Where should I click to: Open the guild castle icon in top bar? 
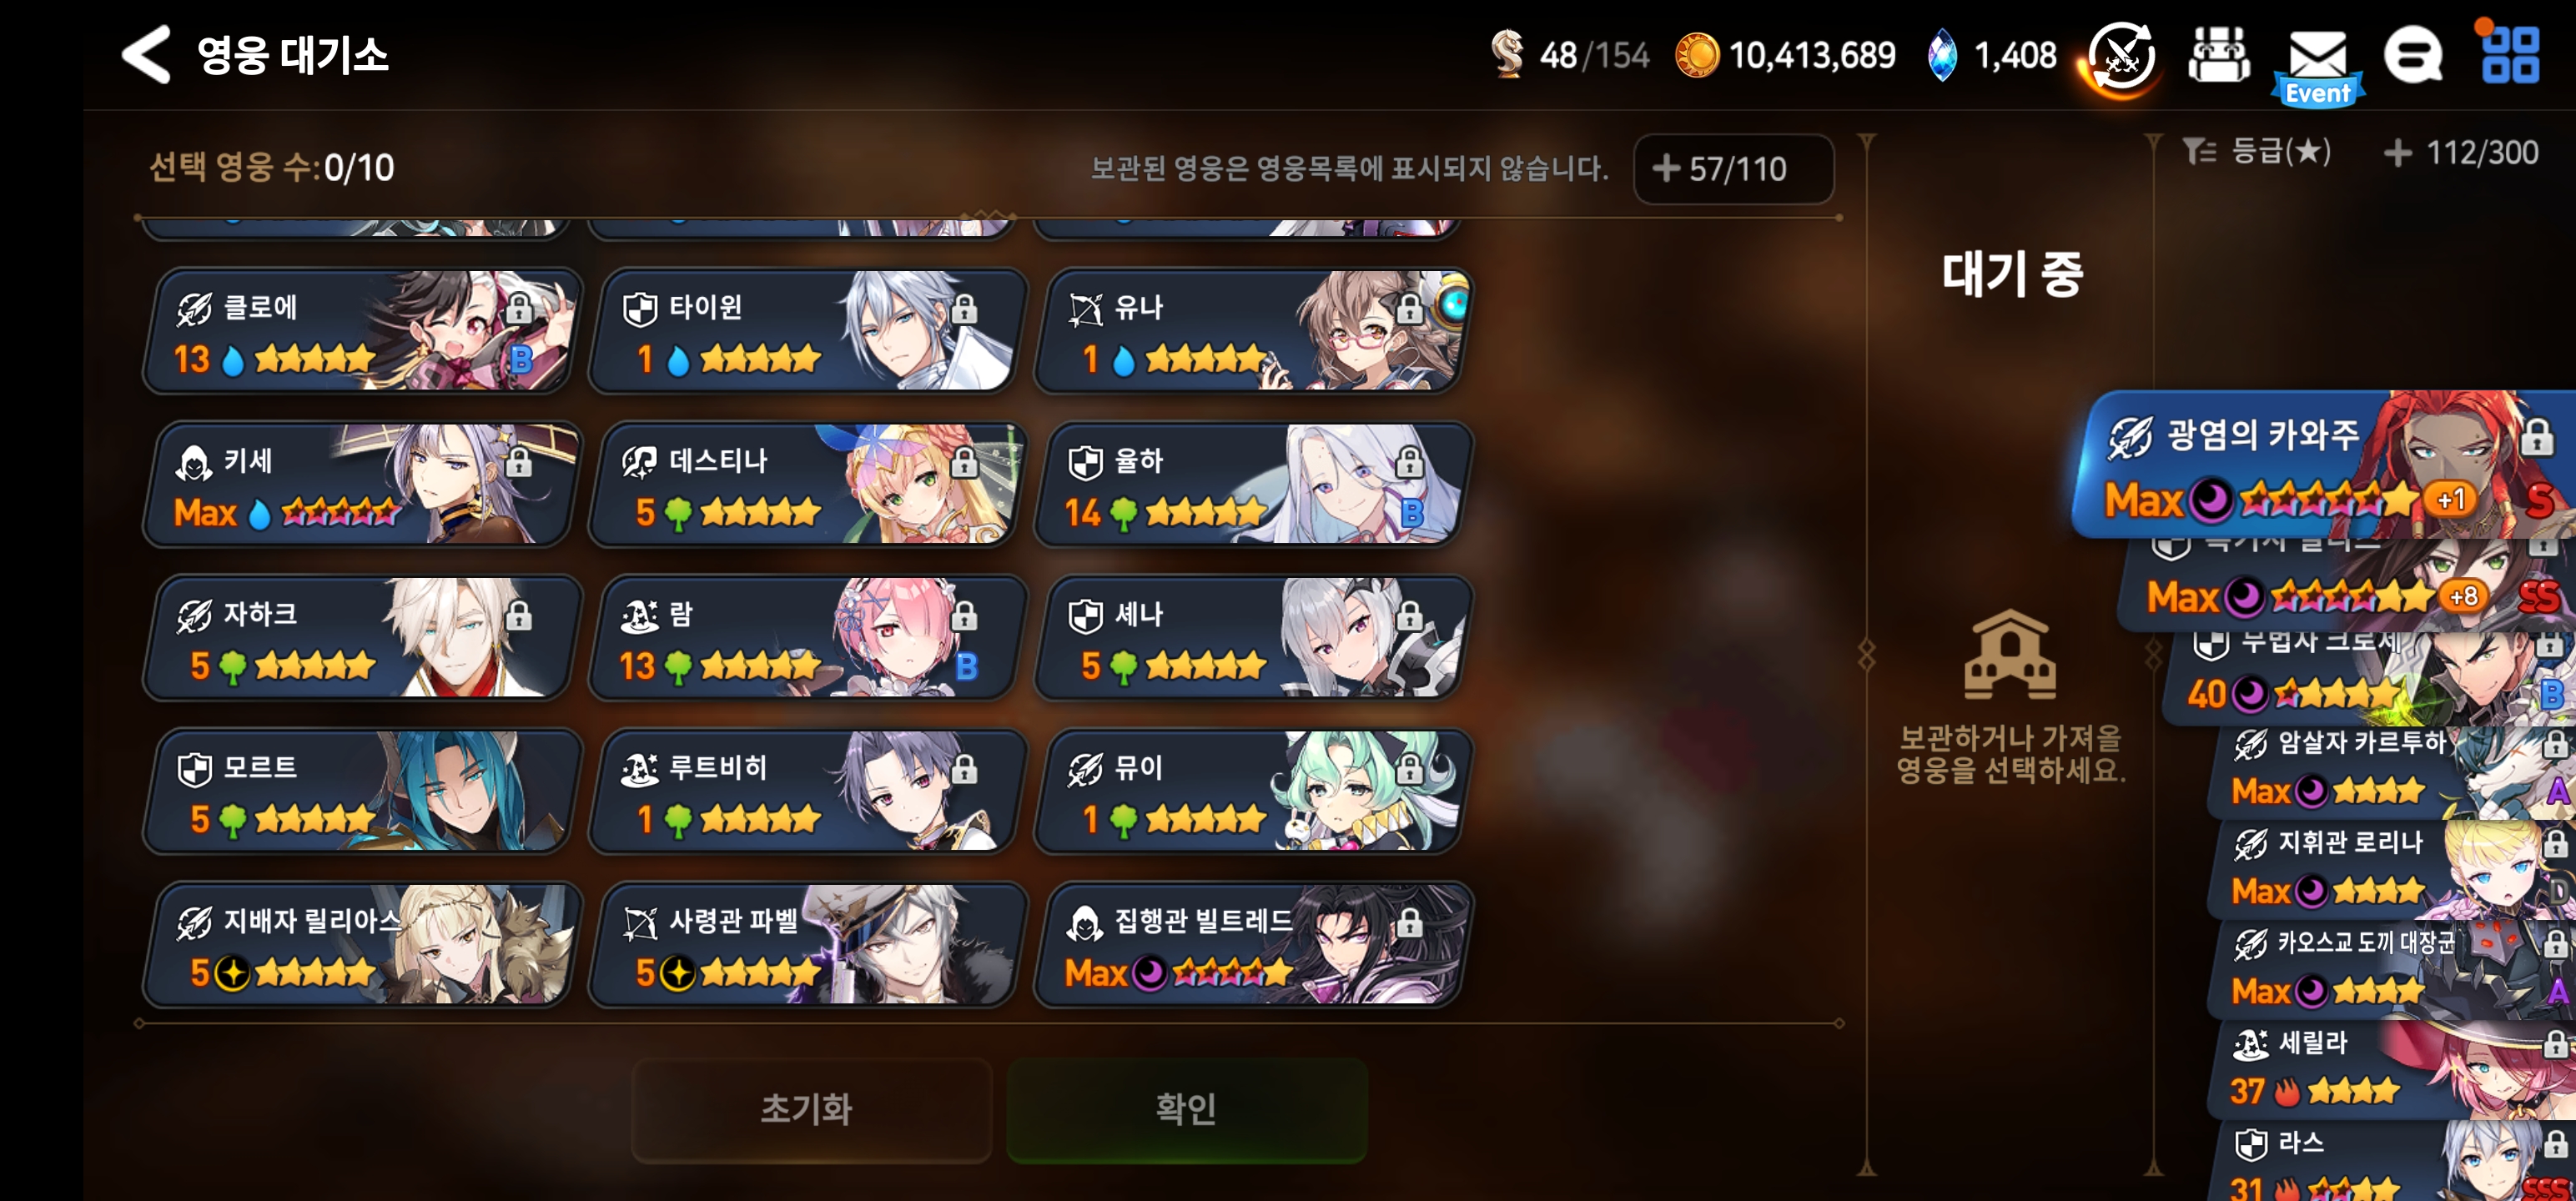click(x=2219, y=55)
